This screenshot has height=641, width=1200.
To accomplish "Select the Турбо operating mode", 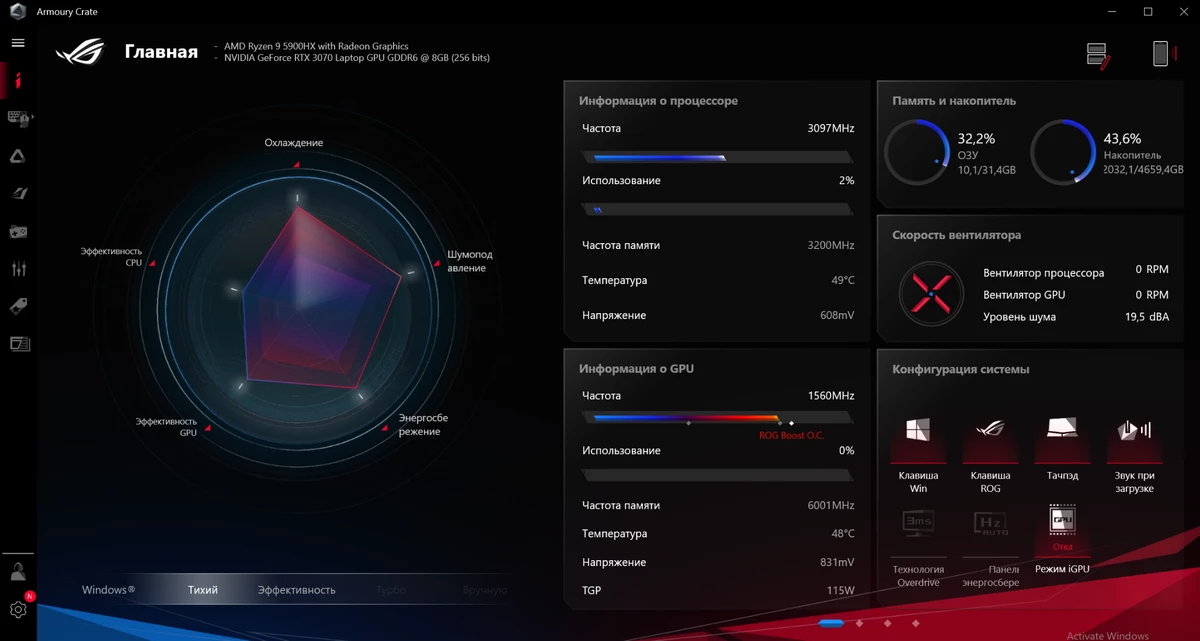I will (391, 590).
